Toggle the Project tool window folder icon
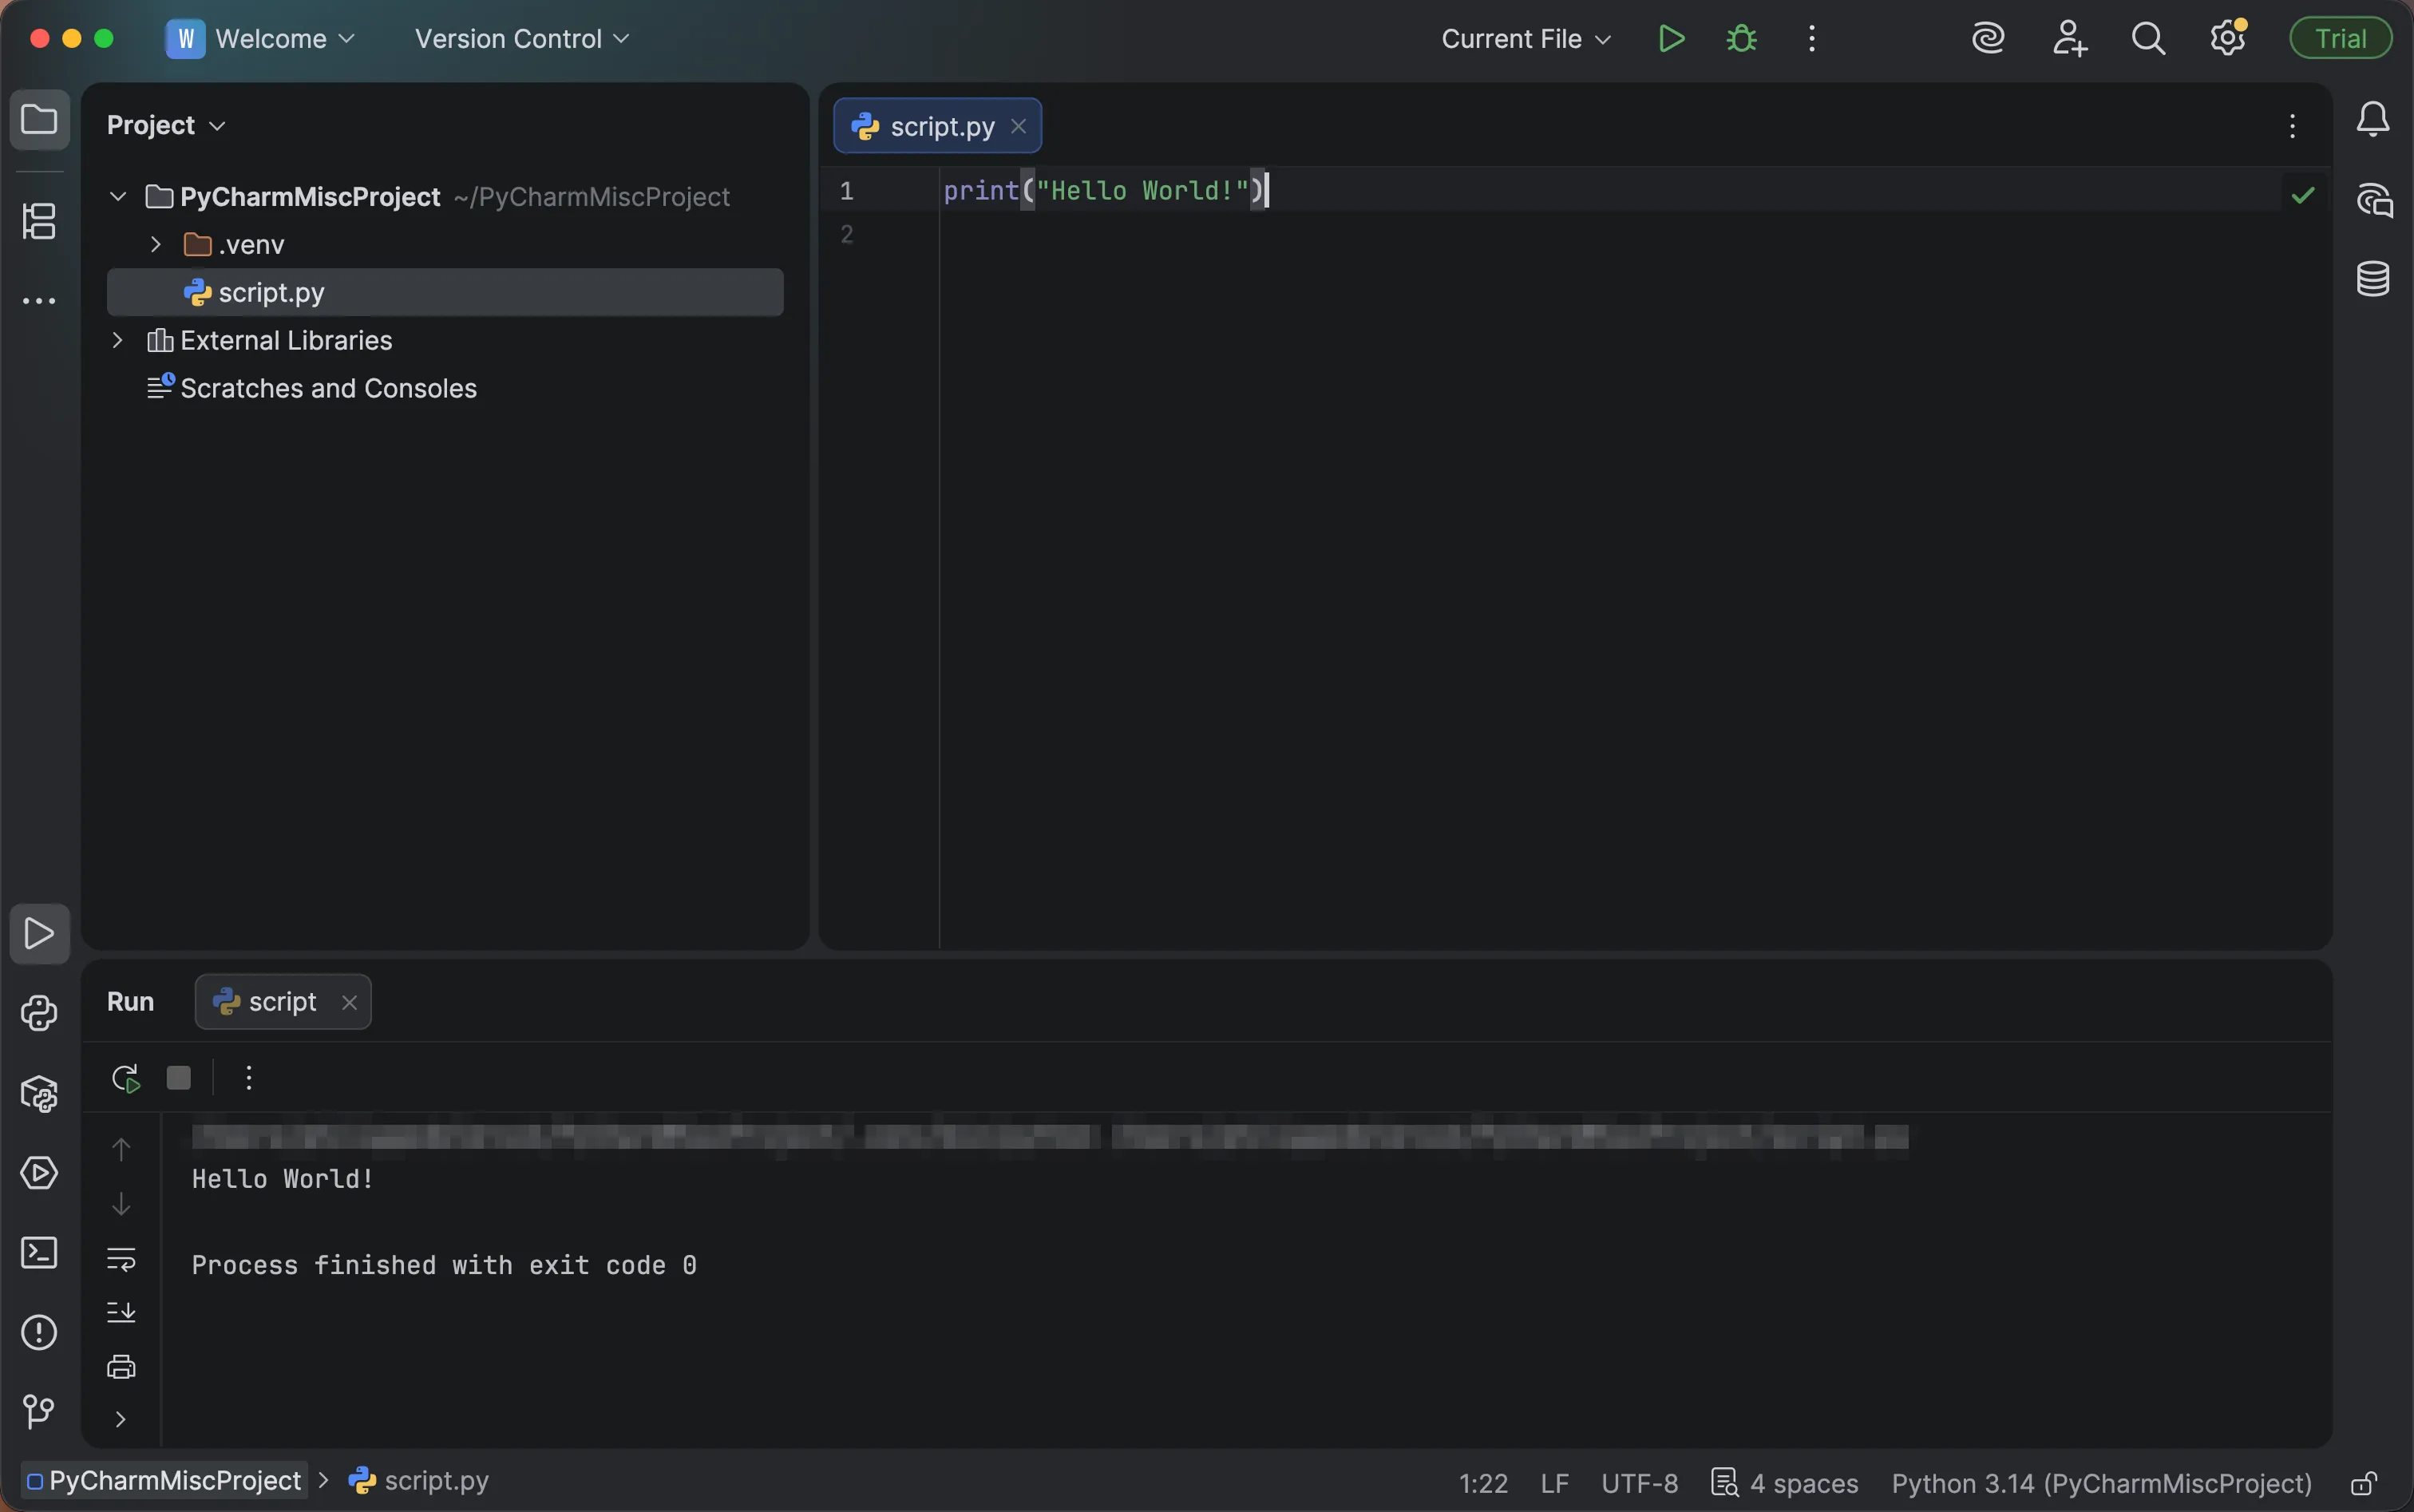This screenshot has width=2414, height=1512. tap(39, 120)
